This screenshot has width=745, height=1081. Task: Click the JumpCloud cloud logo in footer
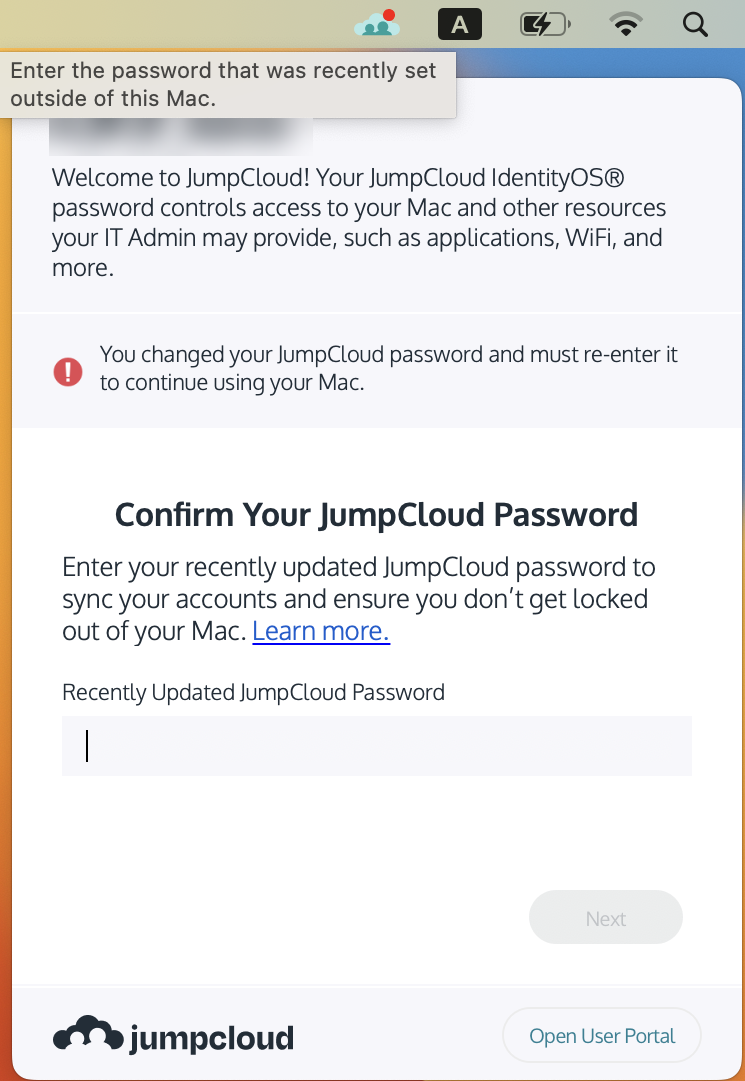click(x=87, y=1036)
